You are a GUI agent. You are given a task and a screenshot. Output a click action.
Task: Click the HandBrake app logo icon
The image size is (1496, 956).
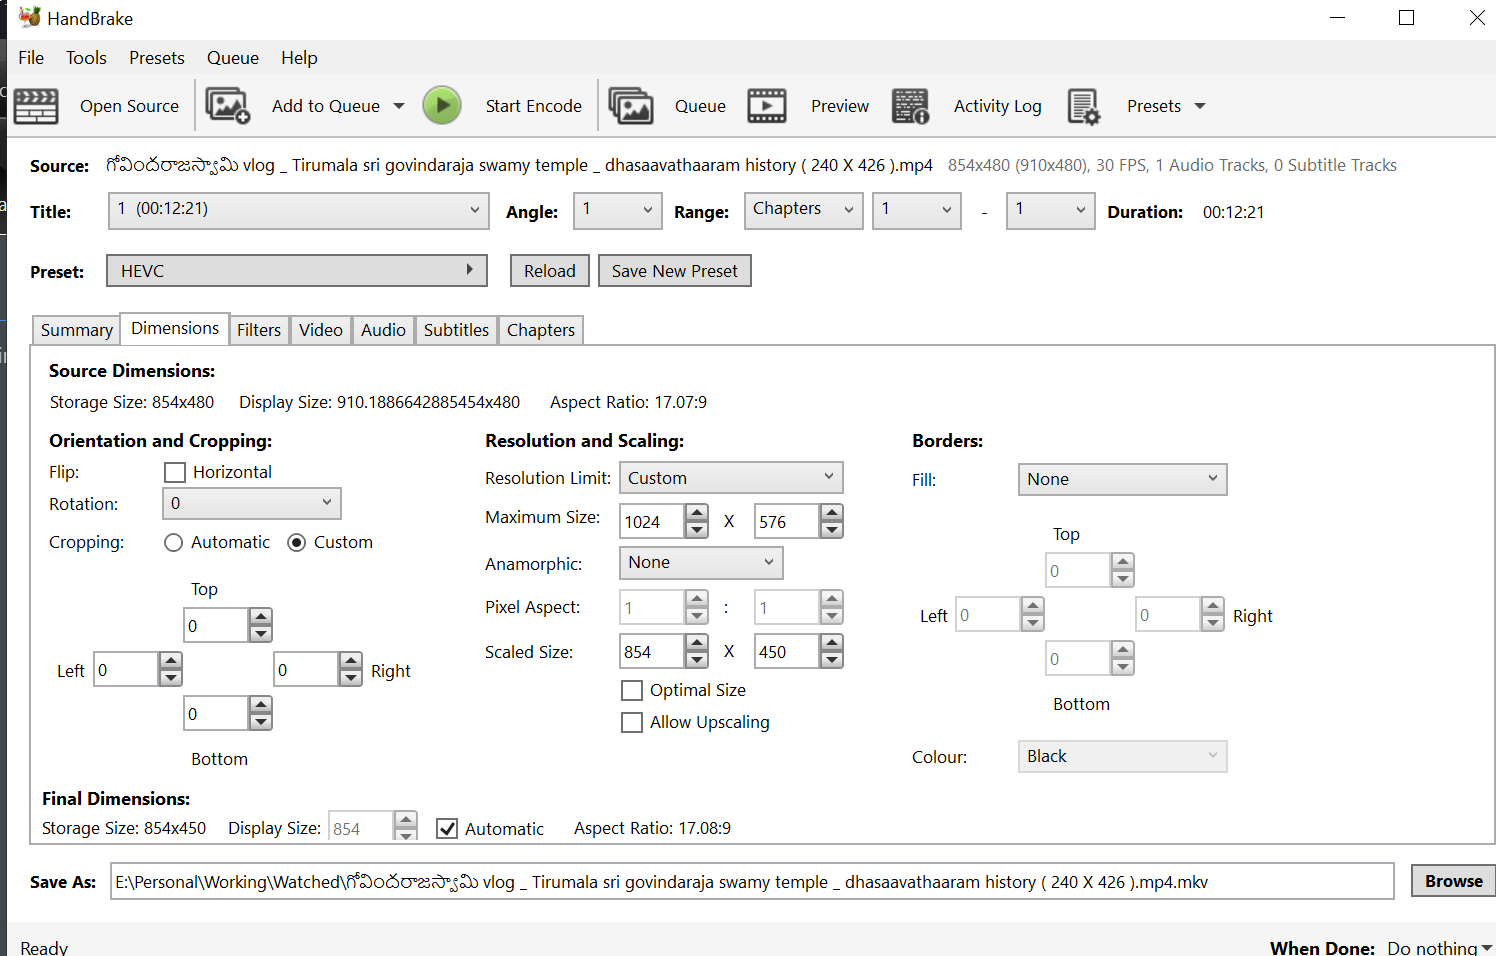tap(29, 17)
